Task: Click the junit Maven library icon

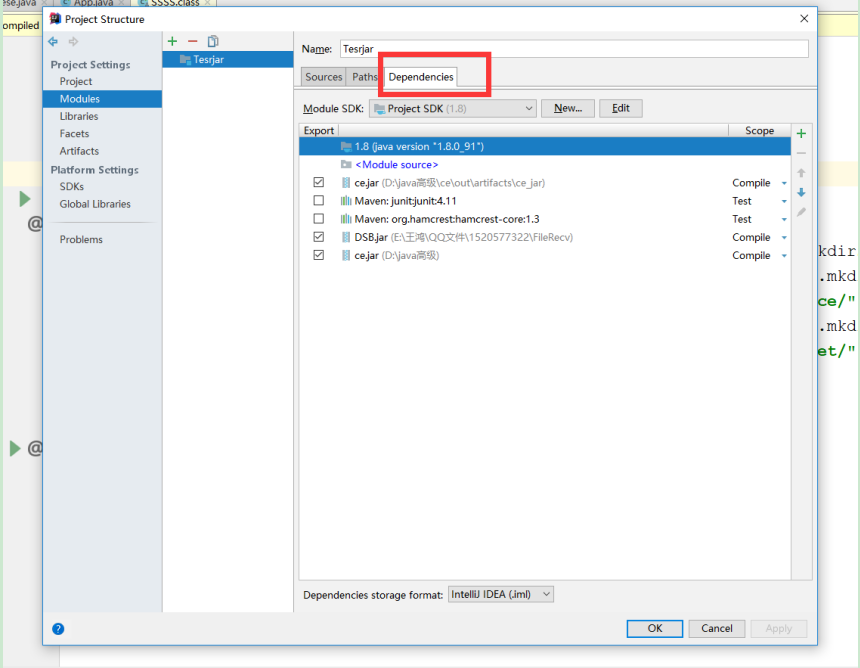Action: coord(346,201)
